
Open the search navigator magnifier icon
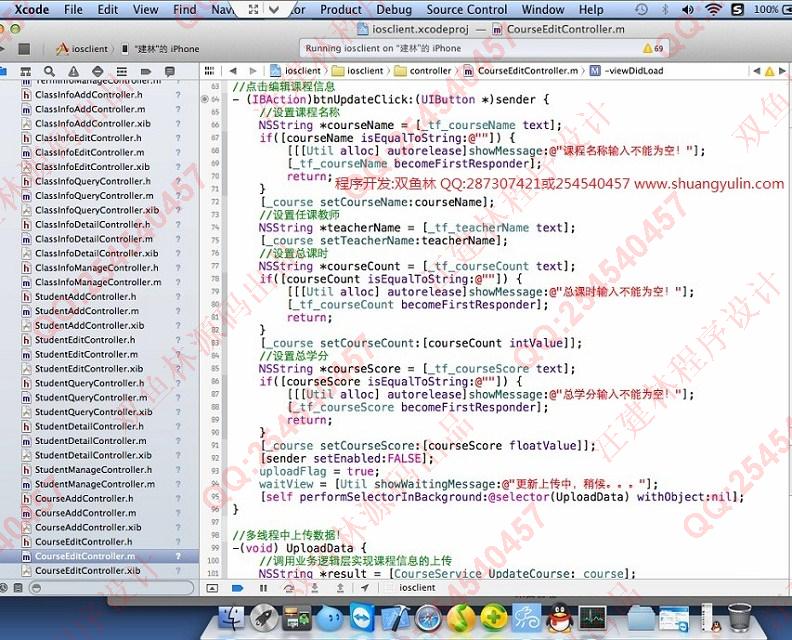pyautogui.click(x=49, y=71)
